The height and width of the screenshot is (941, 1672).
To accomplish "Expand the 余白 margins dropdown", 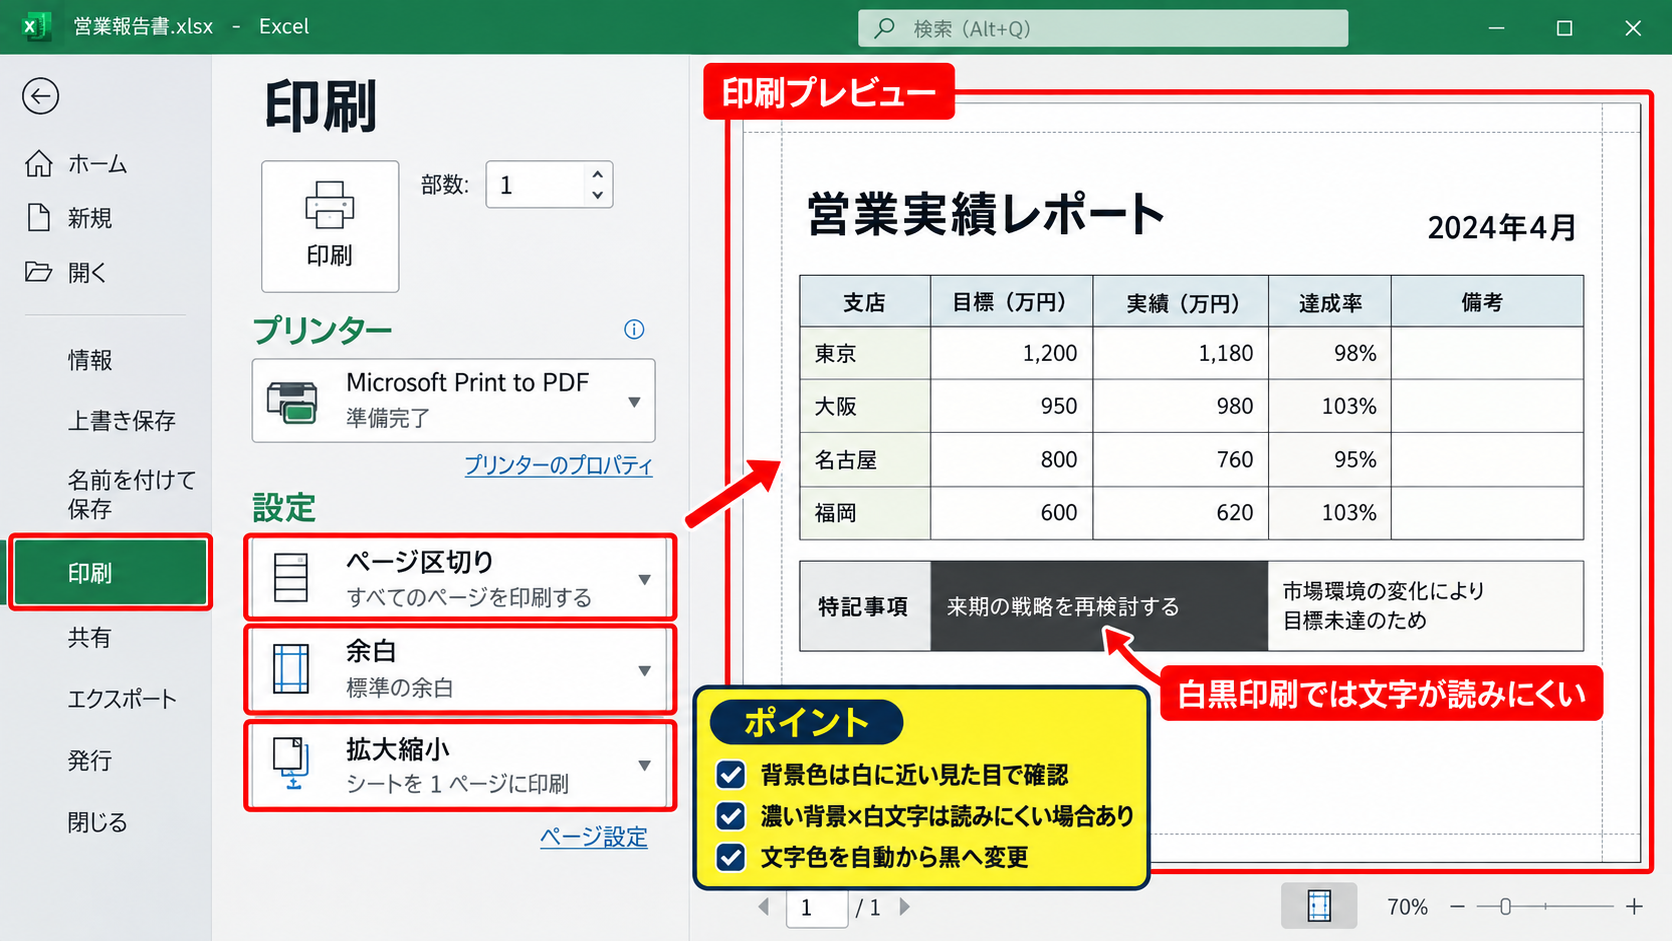I will pyautogui.click(x=645, y=670).
